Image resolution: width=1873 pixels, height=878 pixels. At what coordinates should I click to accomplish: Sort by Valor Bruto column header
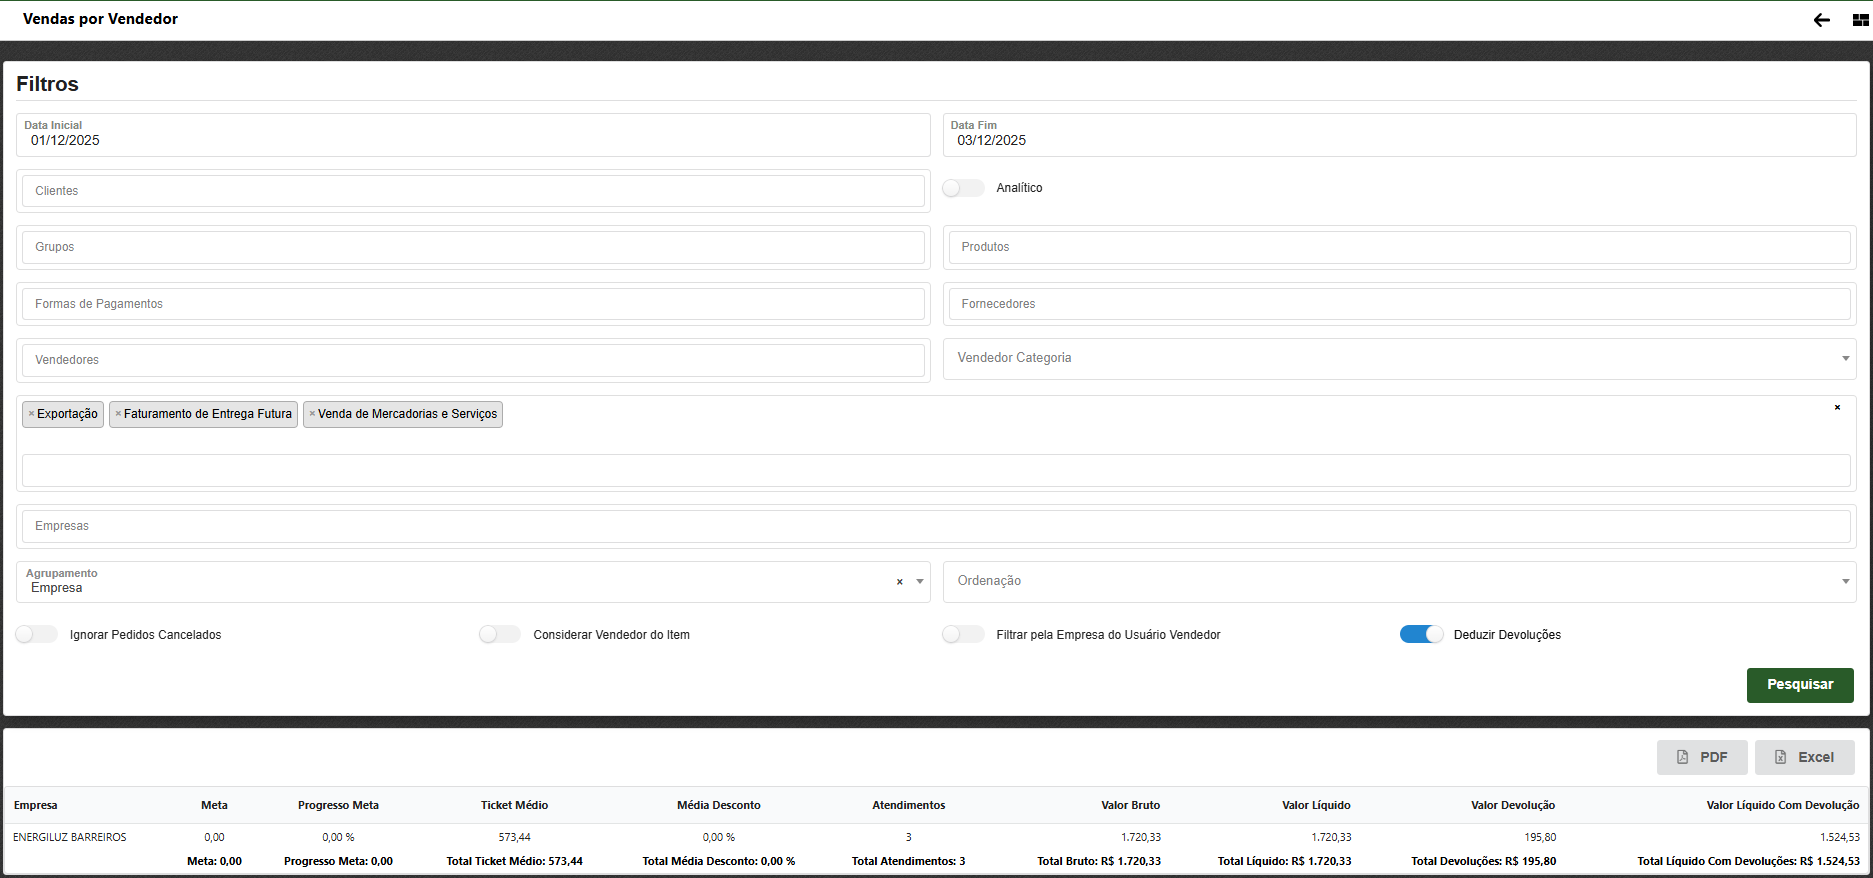(x=1130, y=805)
